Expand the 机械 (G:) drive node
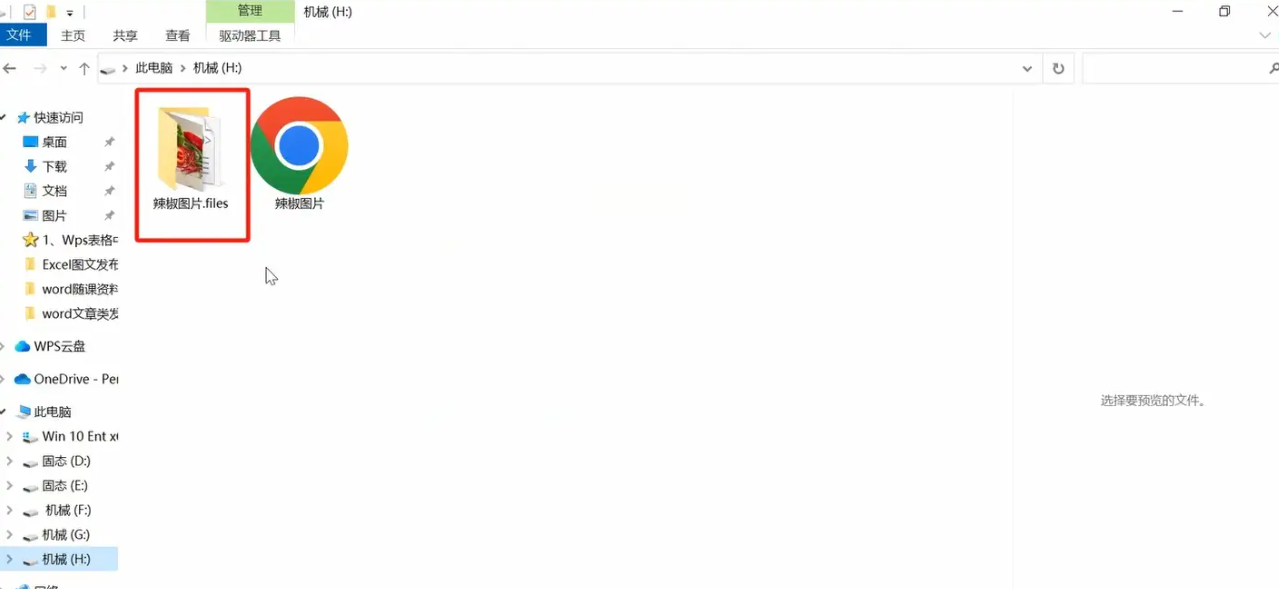Screen dimensions: 1279x589 click(9, 534)
